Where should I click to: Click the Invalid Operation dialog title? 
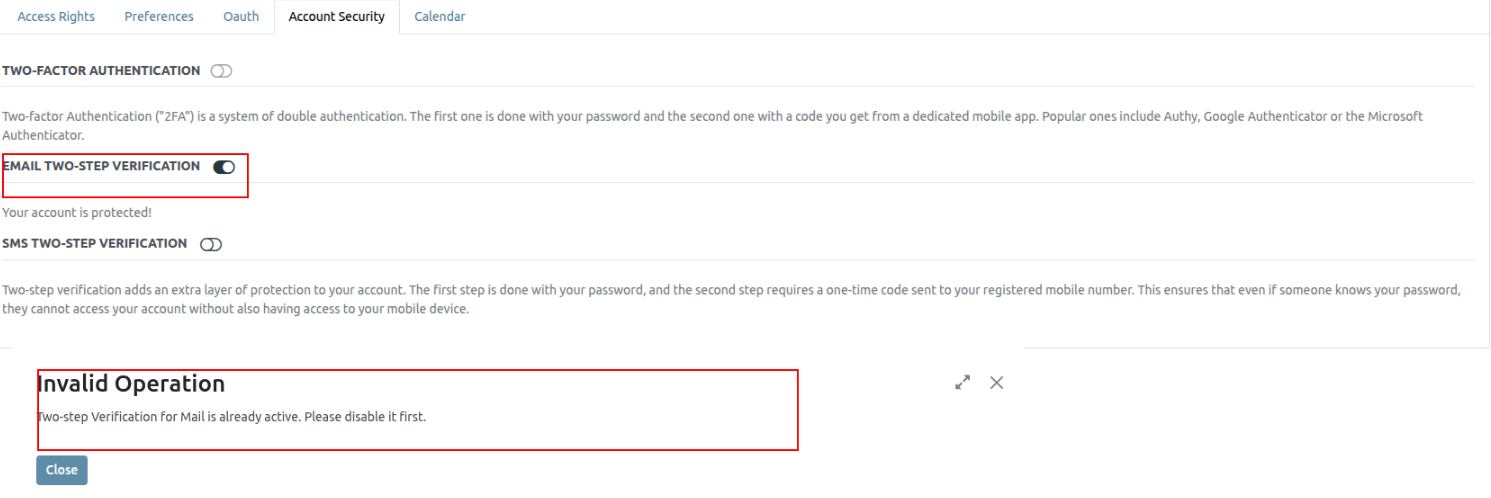(x=131, y=384)
